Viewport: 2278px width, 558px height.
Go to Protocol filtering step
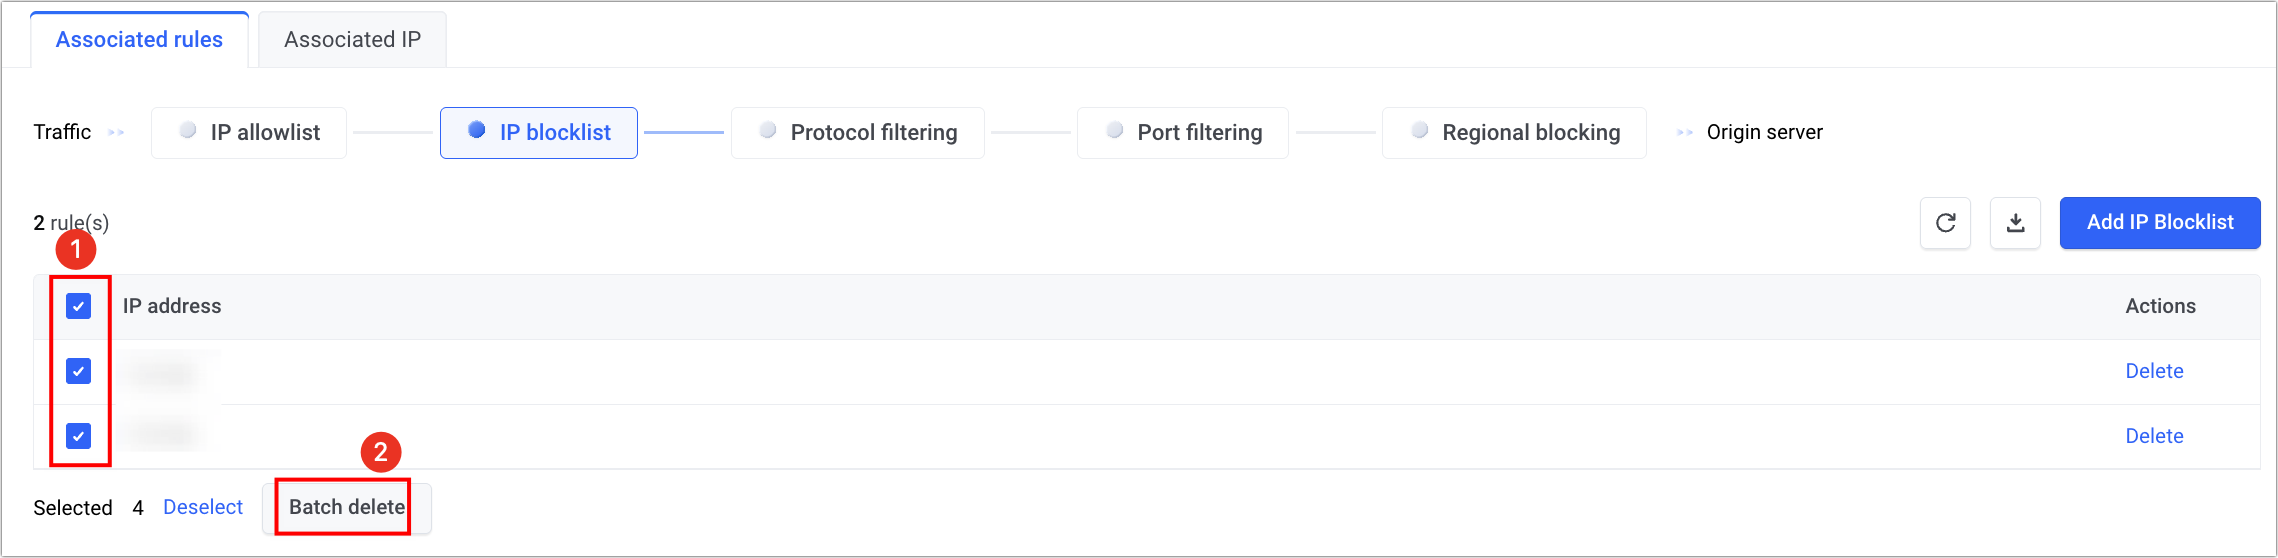tap(858, 133)
